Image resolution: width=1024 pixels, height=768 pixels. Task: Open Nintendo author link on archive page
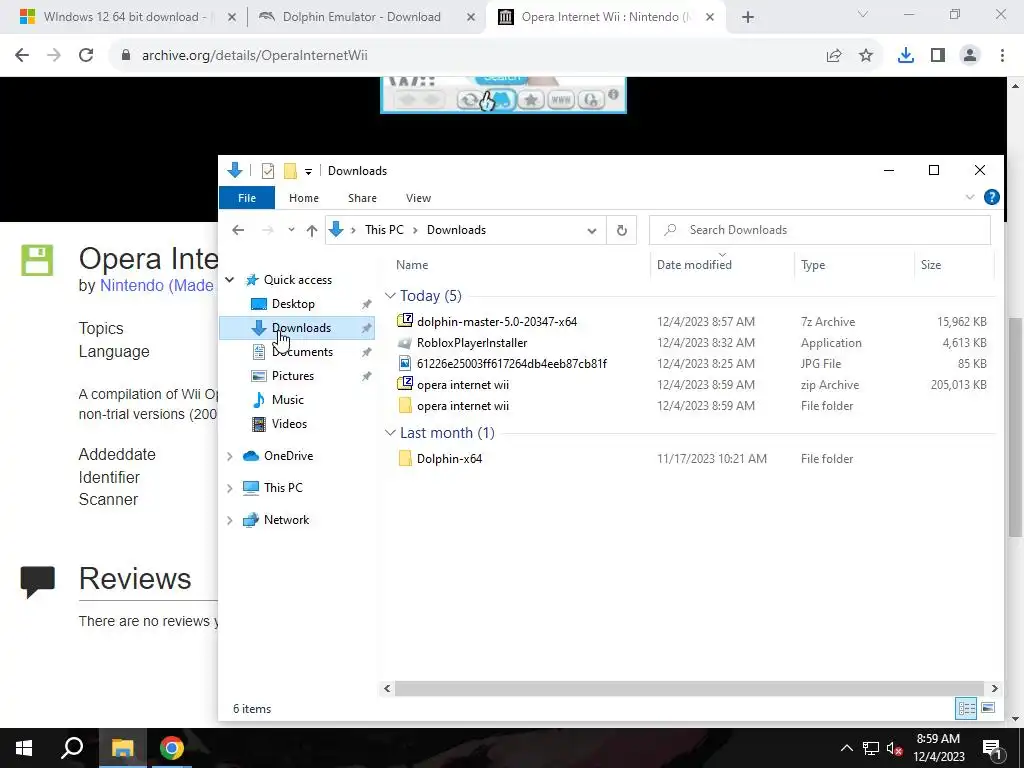pos(157,285)
